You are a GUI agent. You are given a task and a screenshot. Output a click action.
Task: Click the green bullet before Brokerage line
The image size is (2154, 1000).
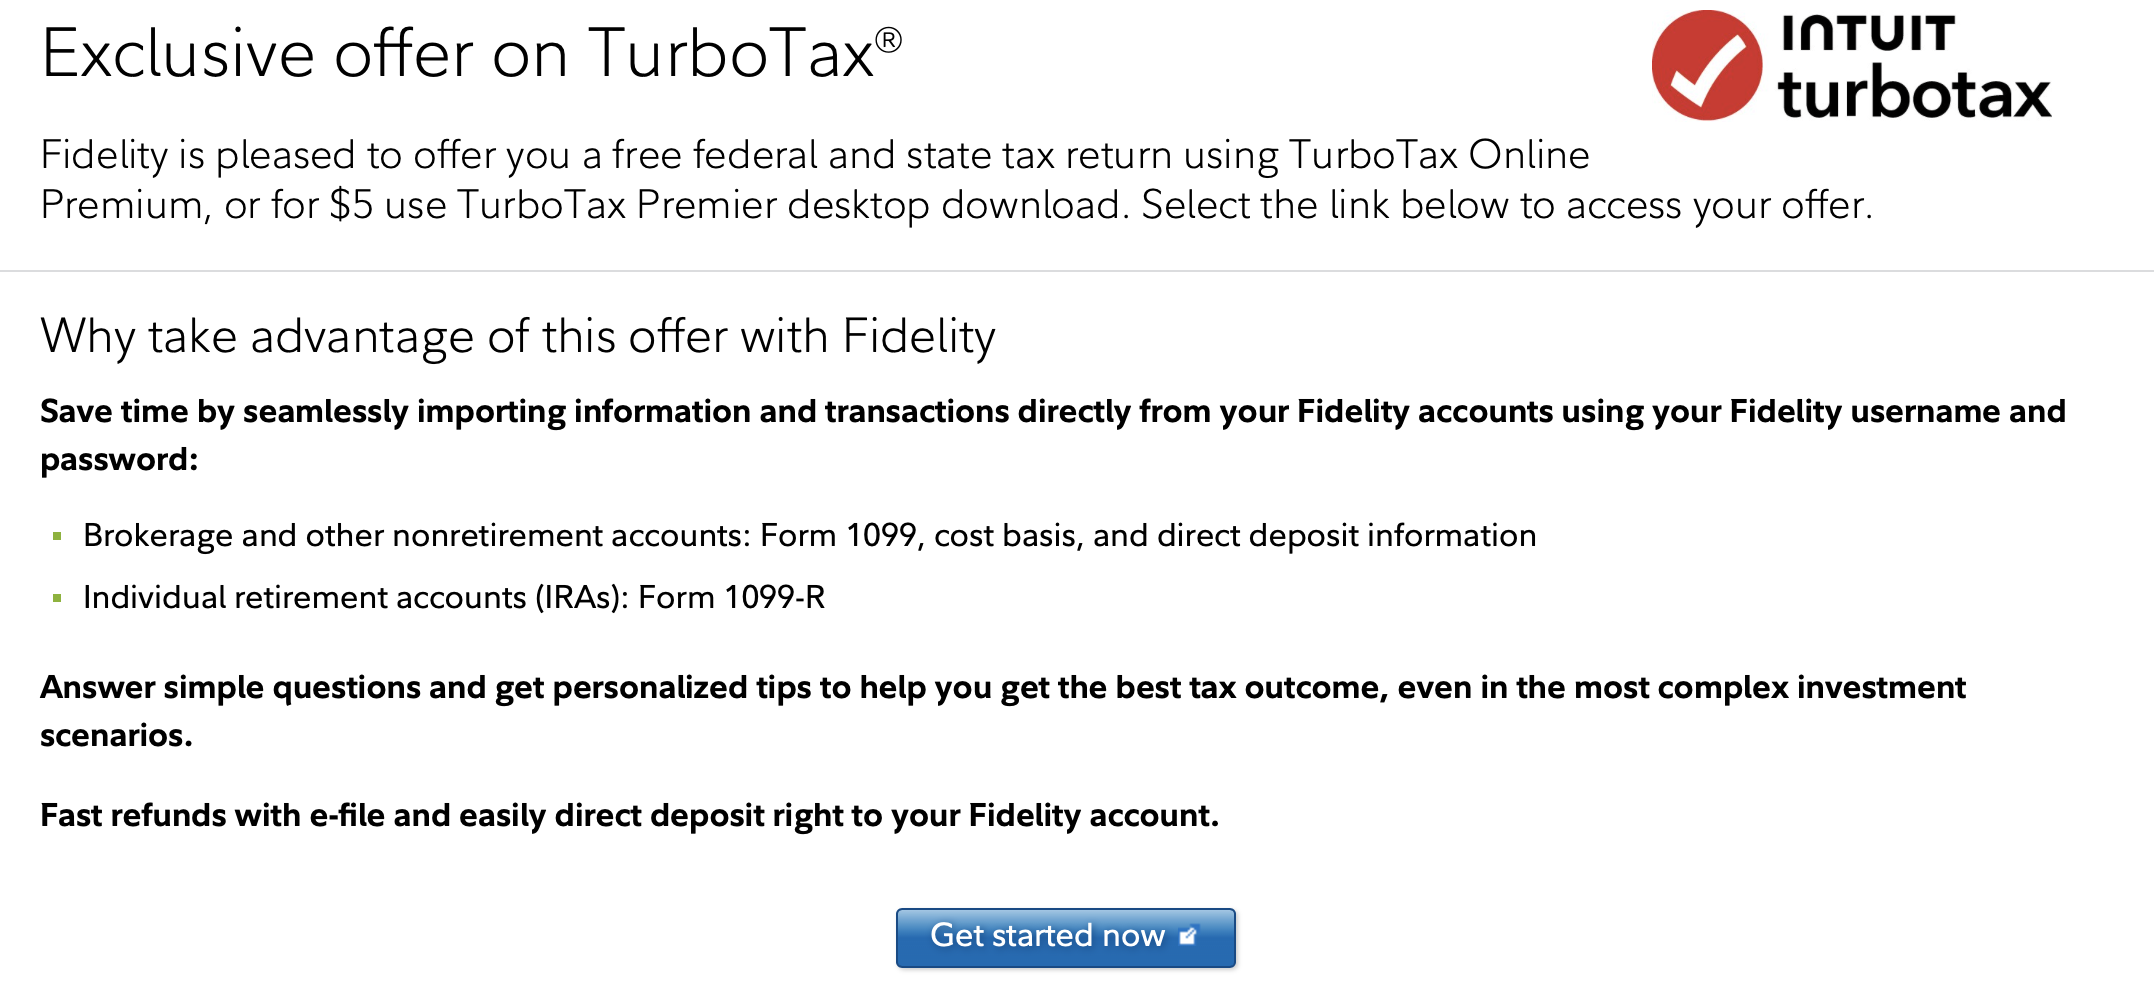click(57, 537)
